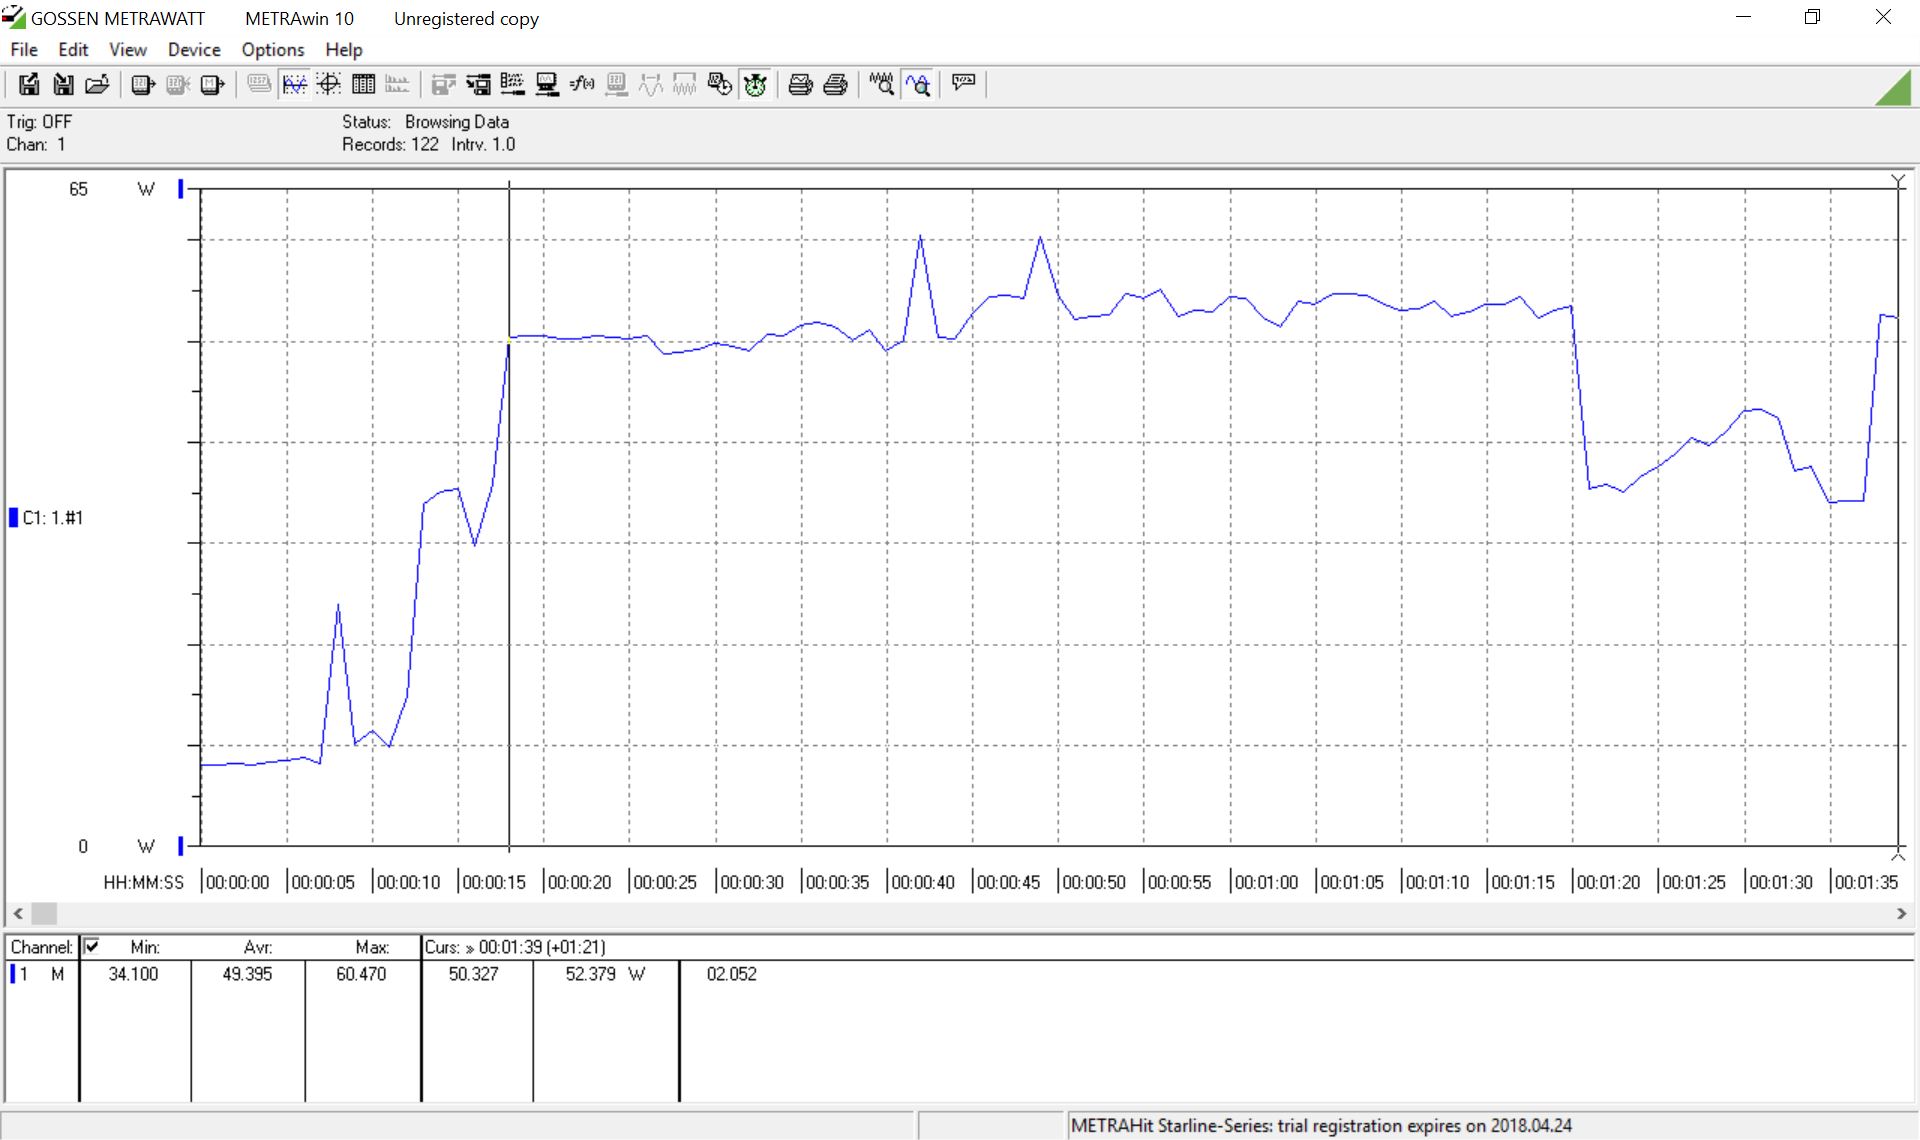Viewport: 1920px width, 1140px height.
Task: Click the f(x) math function icon
Action: tap(582, 85)
